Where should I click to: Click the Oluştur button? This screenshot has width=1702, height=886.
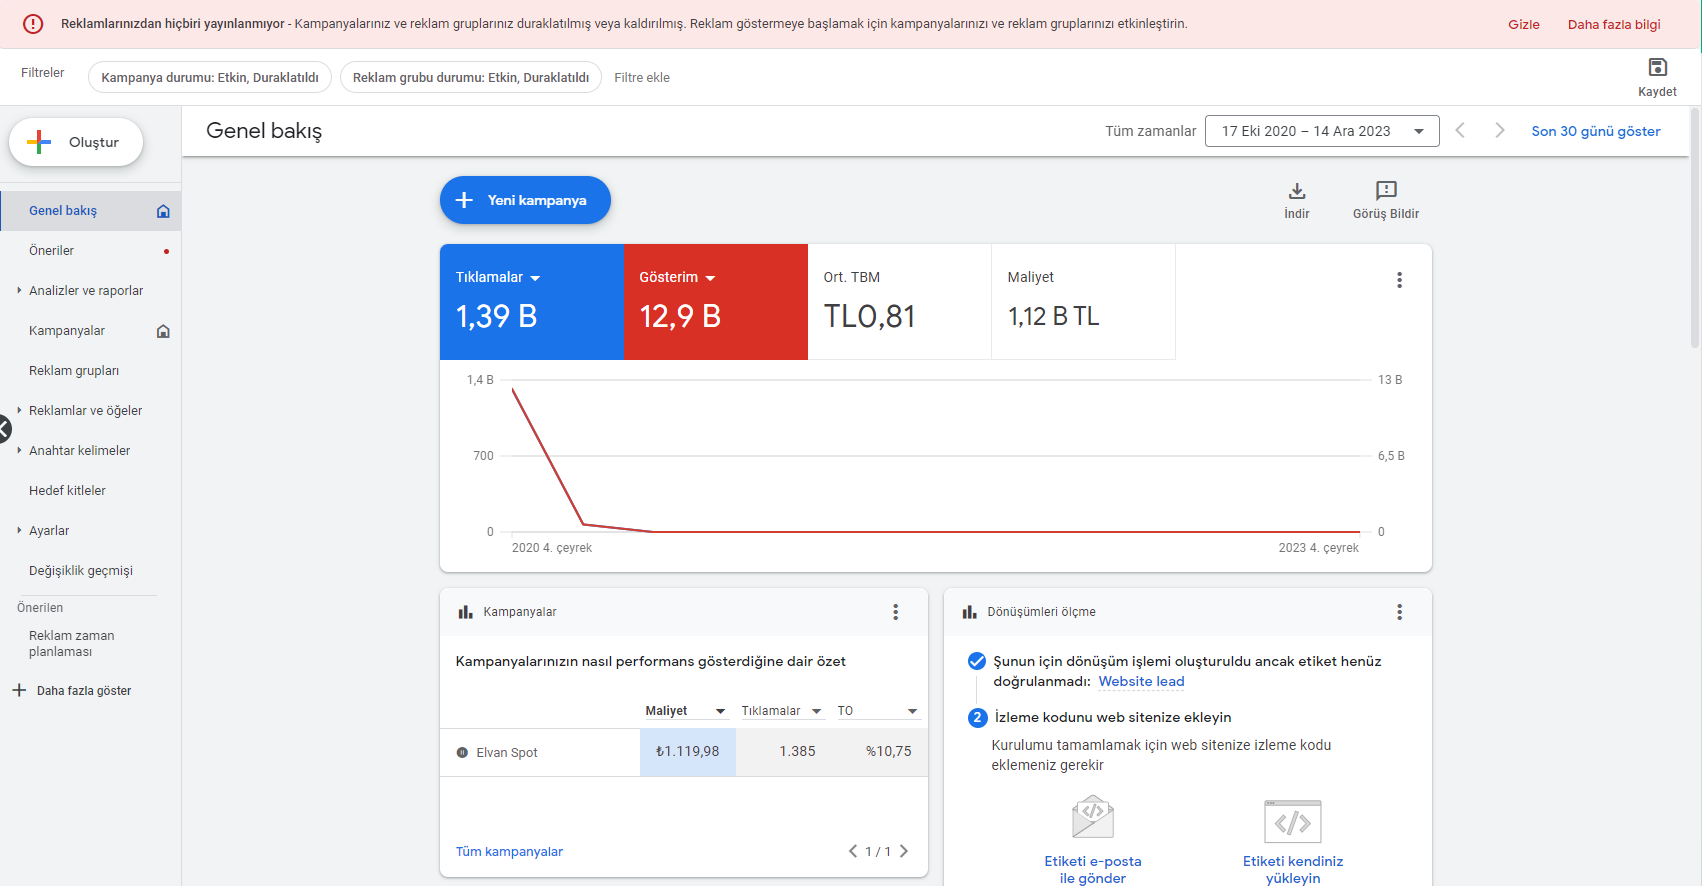tap(76, 142)
